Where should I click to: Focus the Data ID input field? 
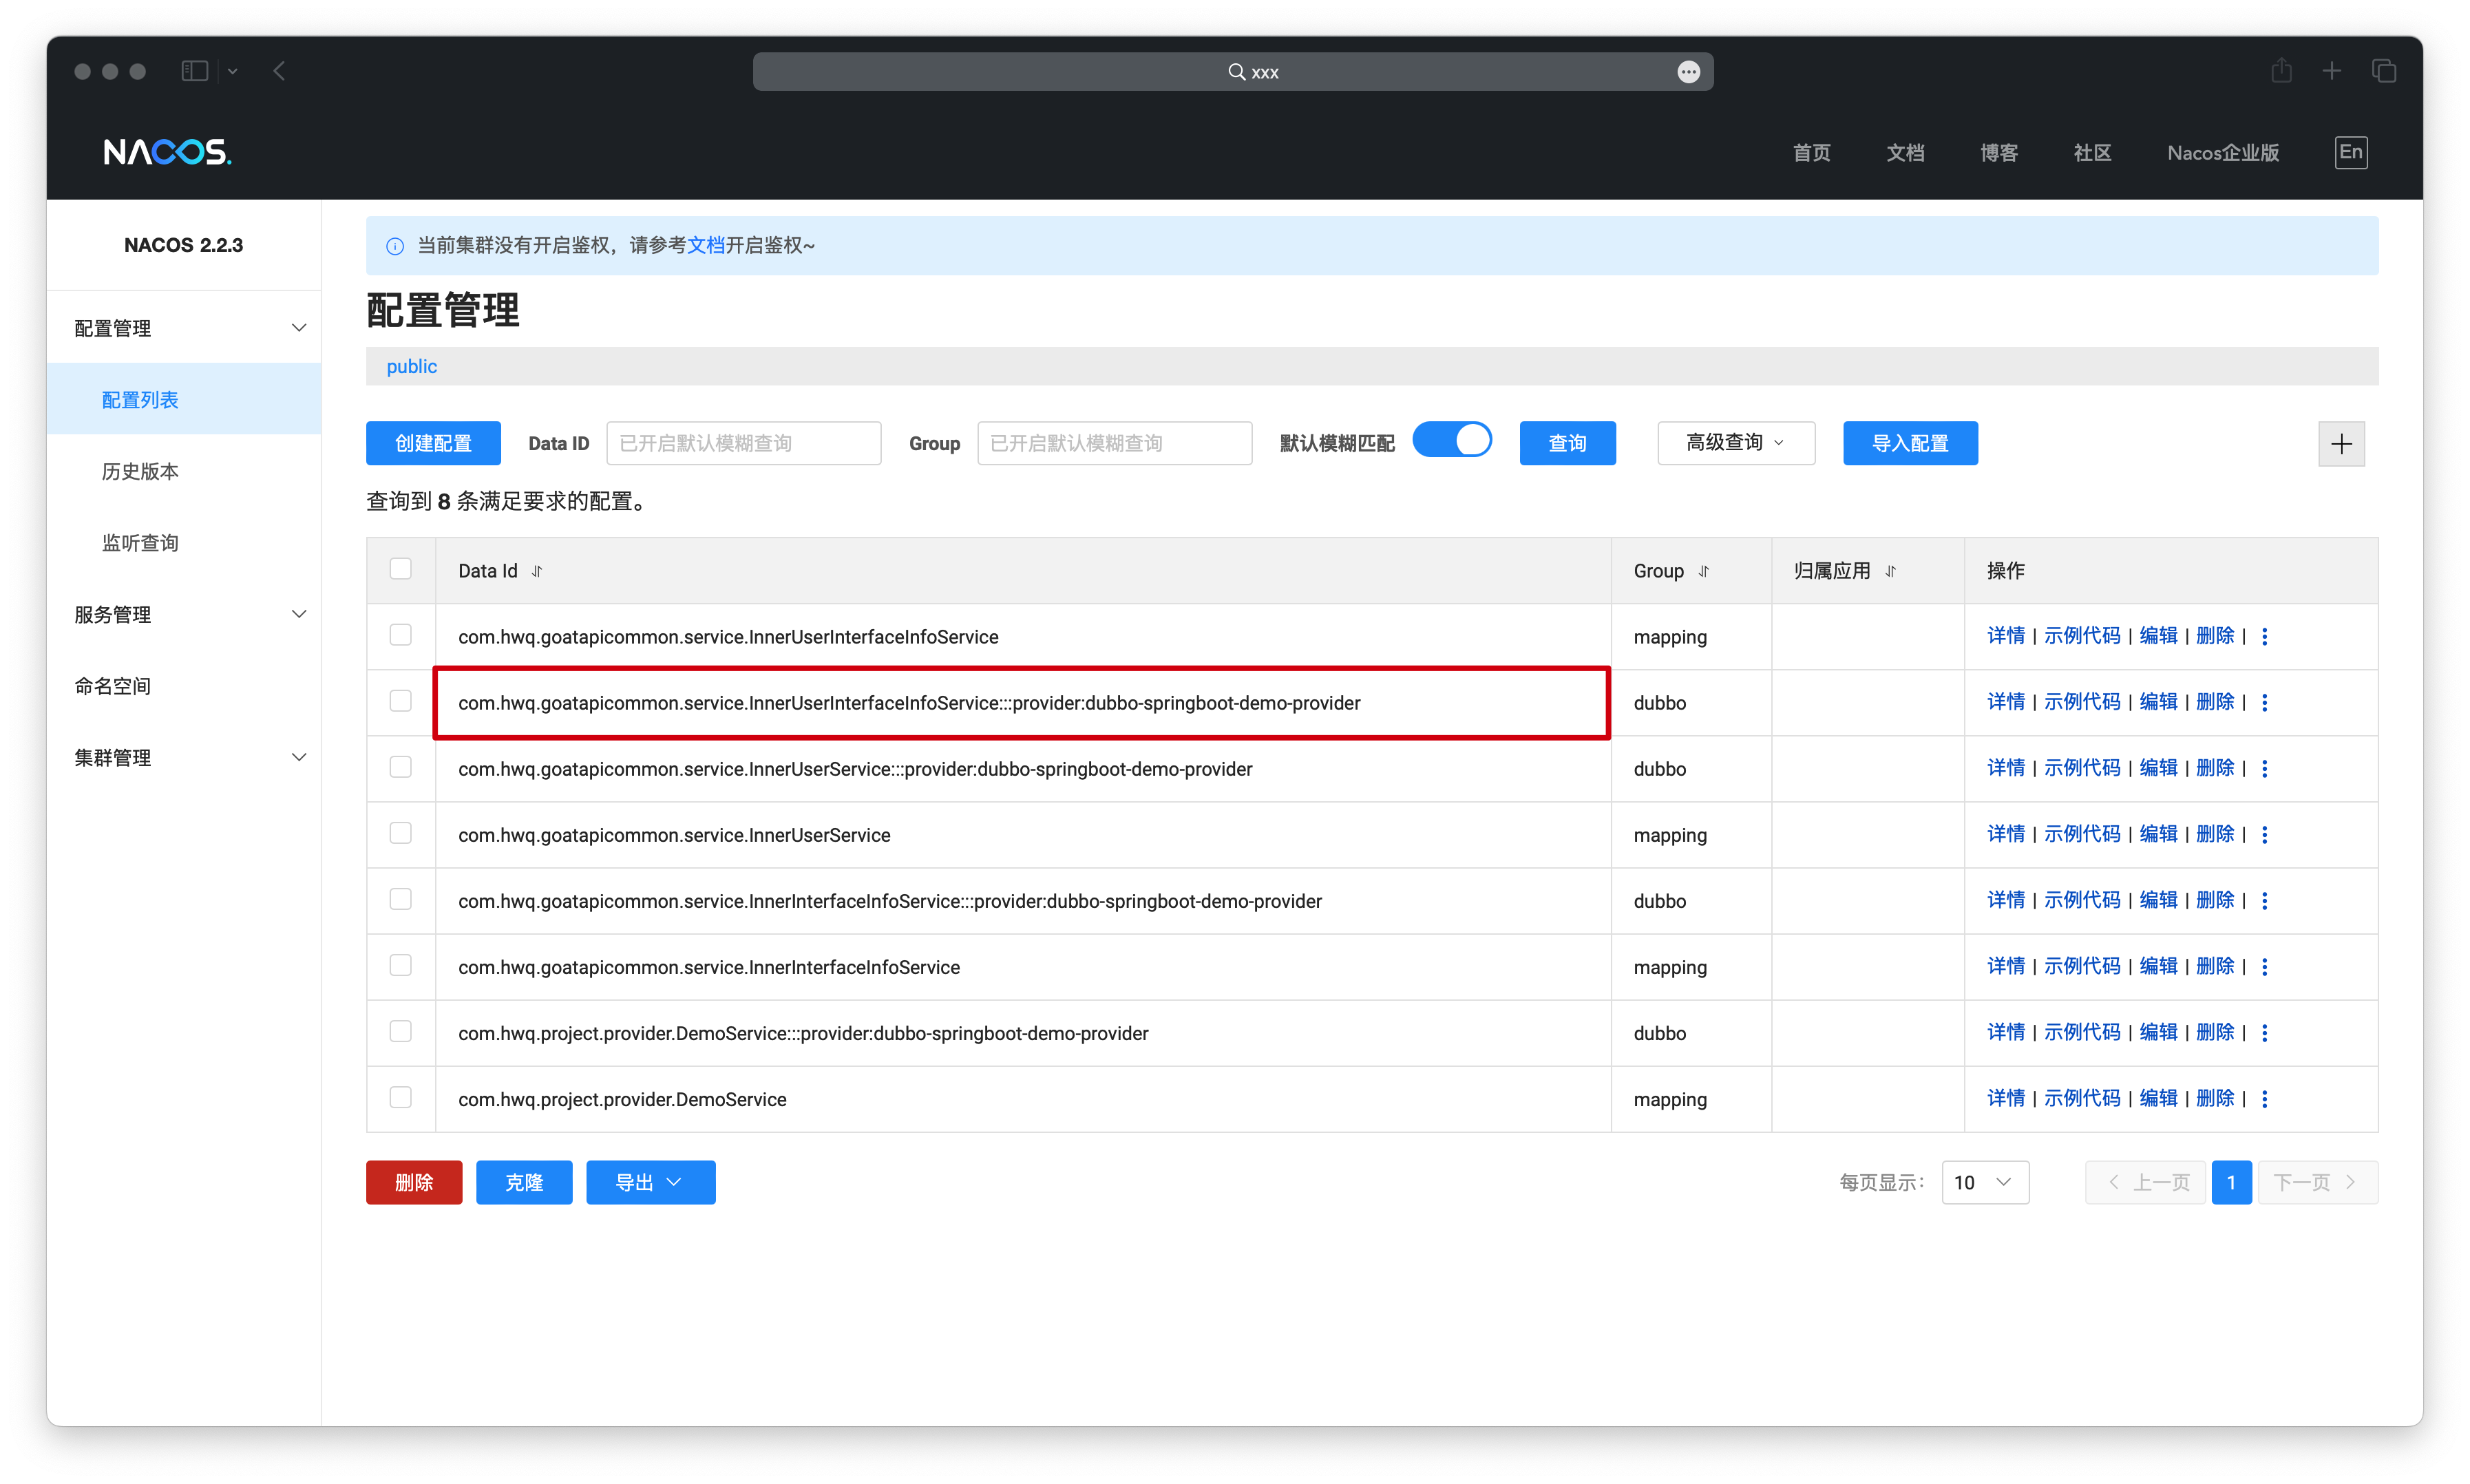click(x=744, y=443)
